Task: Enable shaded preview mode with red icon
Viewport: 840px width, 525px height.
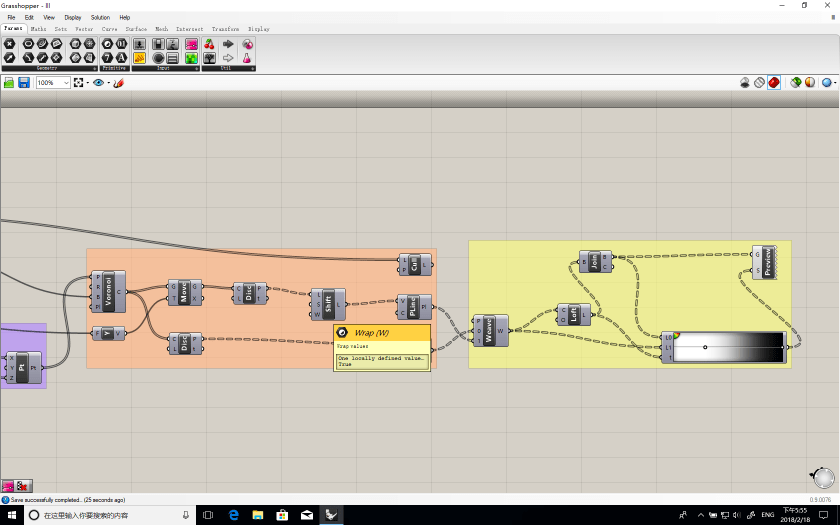Action: point(774,83)
